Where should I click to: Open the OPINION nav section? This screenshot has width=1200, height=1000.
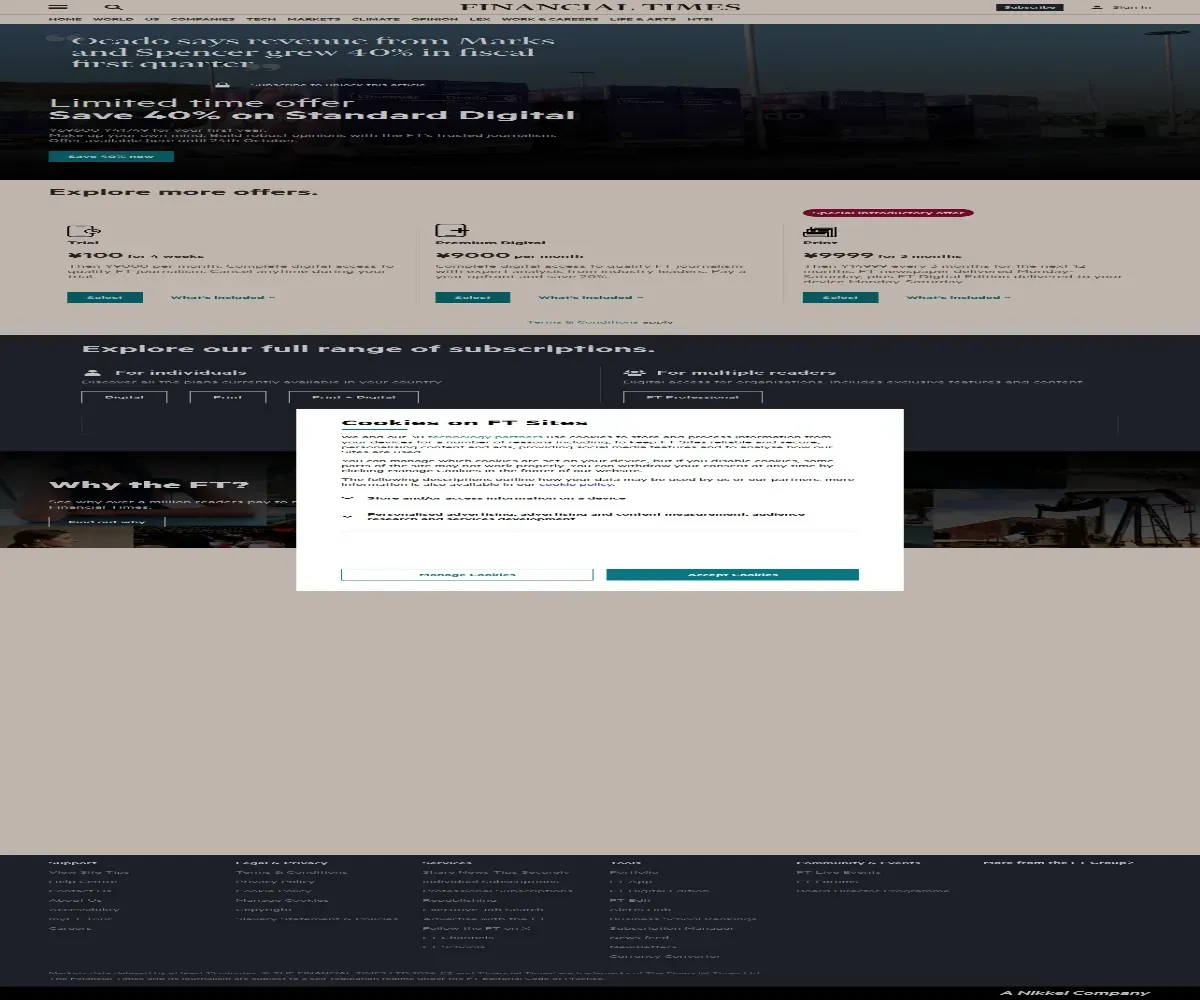pyautogui.click(x=435, y=19)
